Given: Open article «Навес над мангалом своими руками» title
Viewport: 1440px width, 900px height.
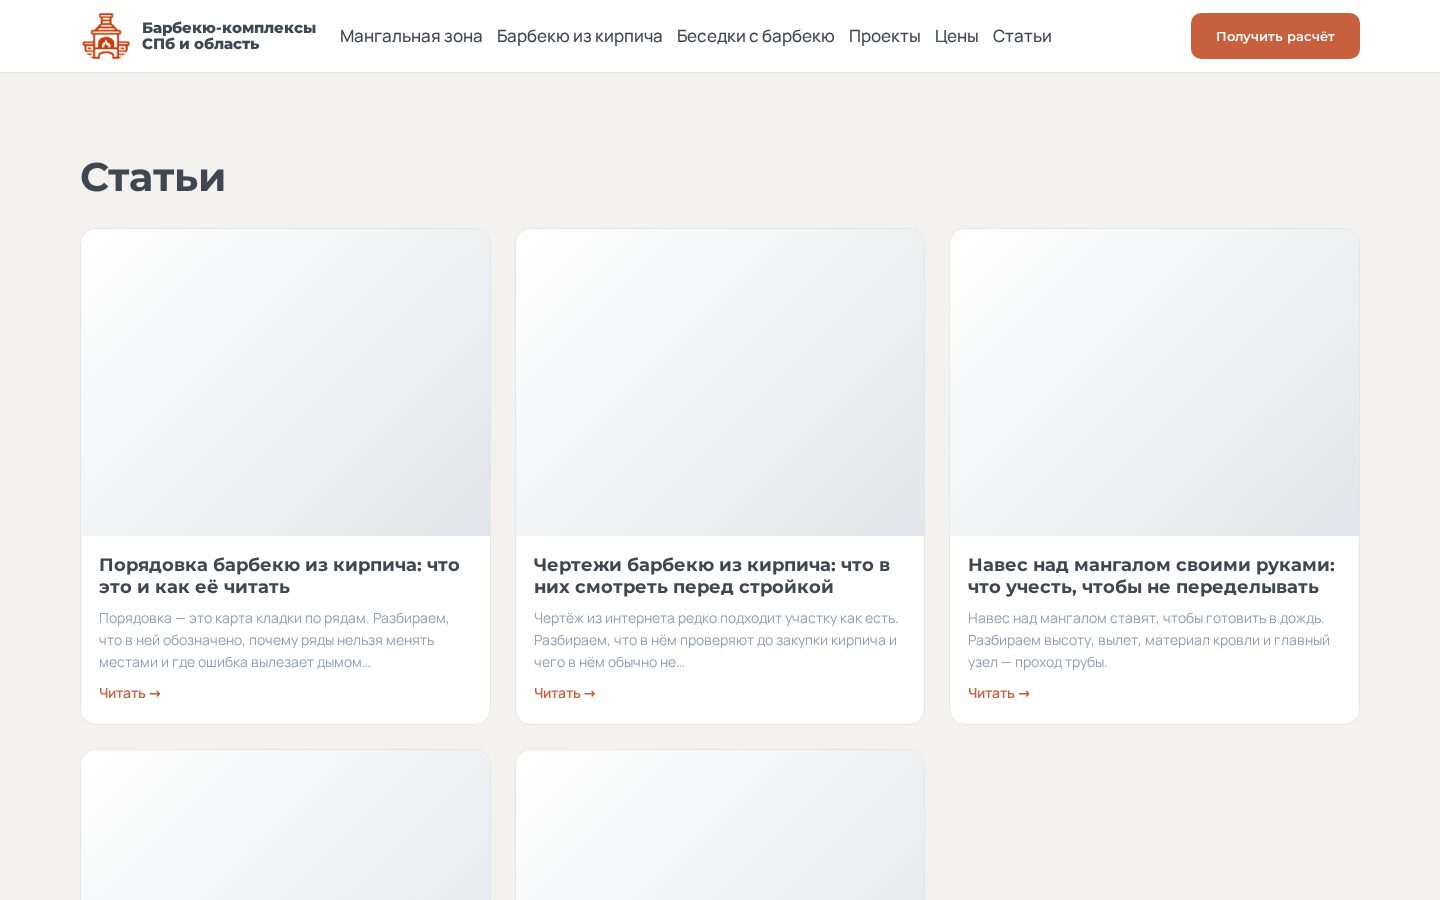Looking at the screenshot, I should click(x=1151, y=576).
